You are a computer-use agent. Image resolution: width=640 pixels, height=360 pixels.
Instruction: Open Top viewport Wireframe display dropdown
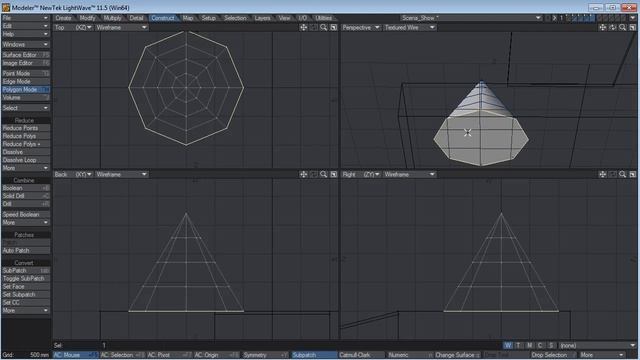(122, 27)
